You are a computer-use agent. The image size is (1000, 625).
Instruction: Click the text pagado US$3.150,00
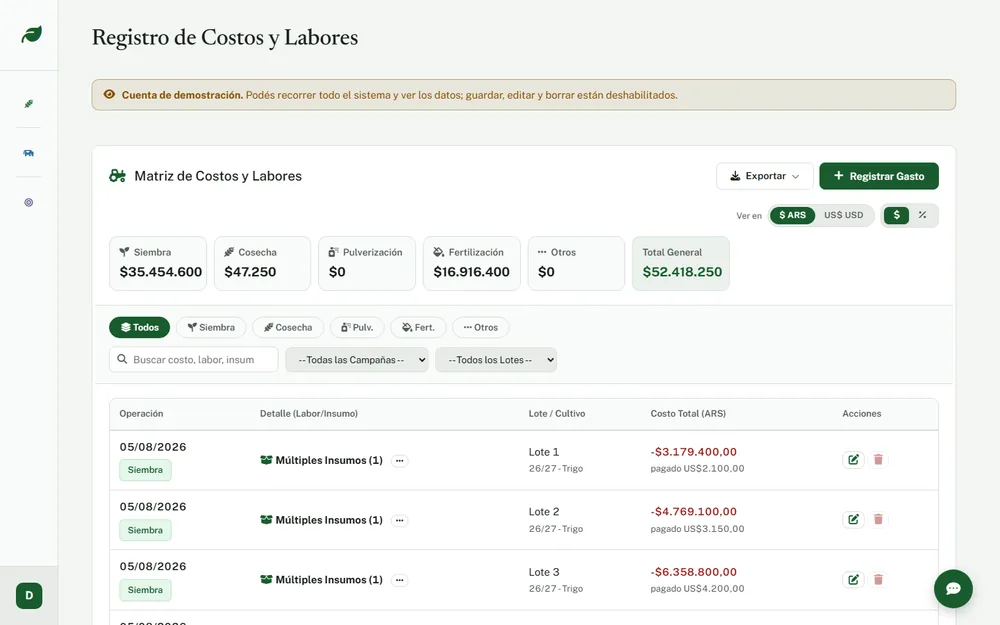point(697,529)
